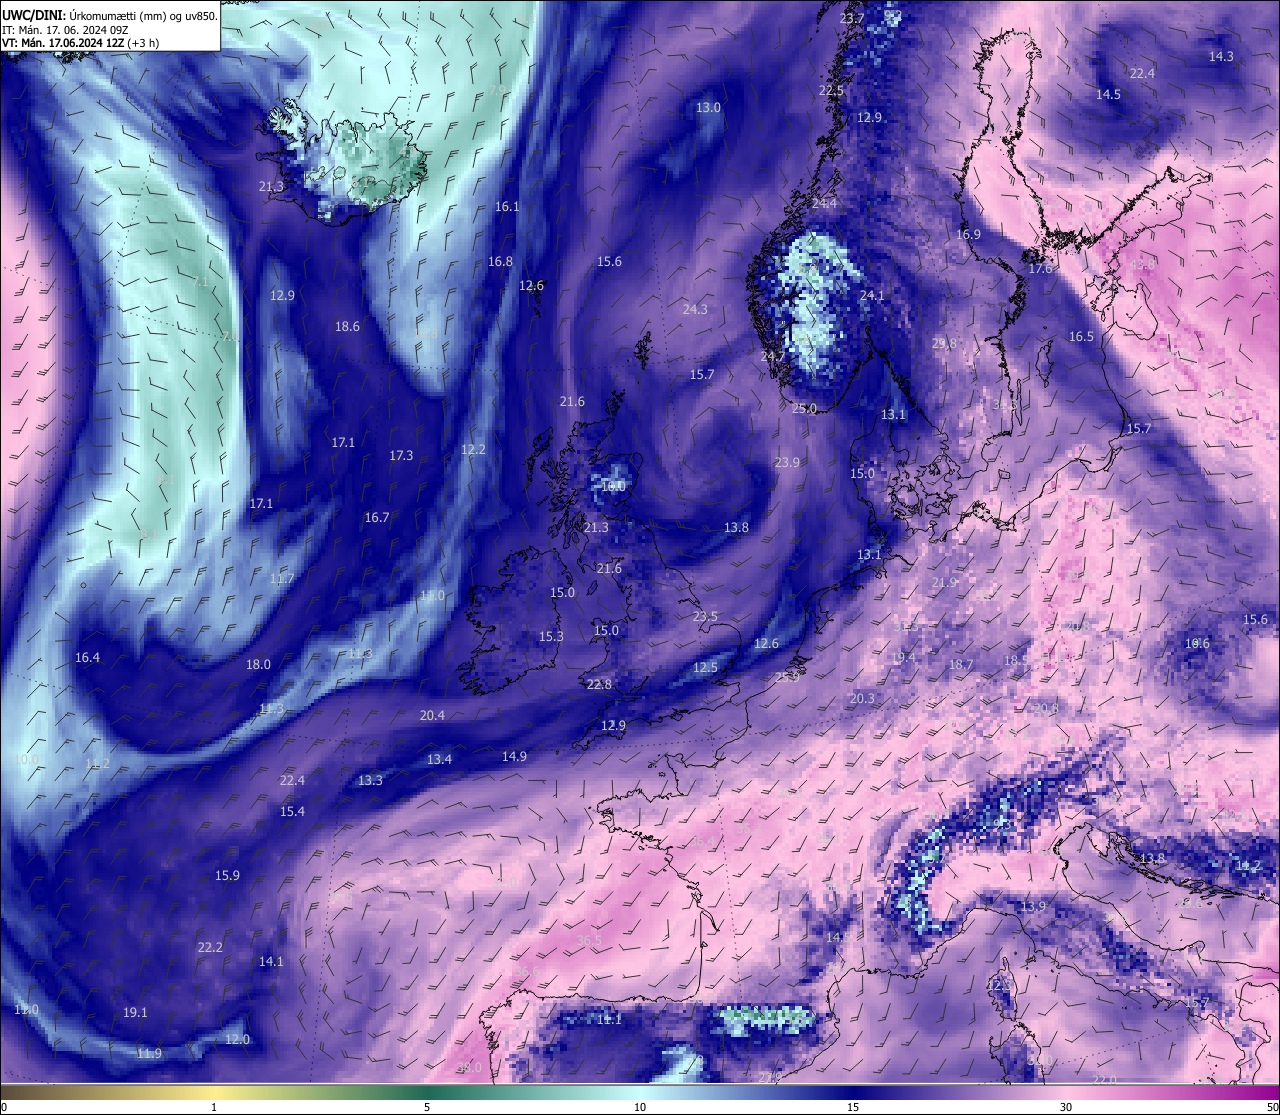
Task: Click the color scale tick label 1
Action: 214,1106
